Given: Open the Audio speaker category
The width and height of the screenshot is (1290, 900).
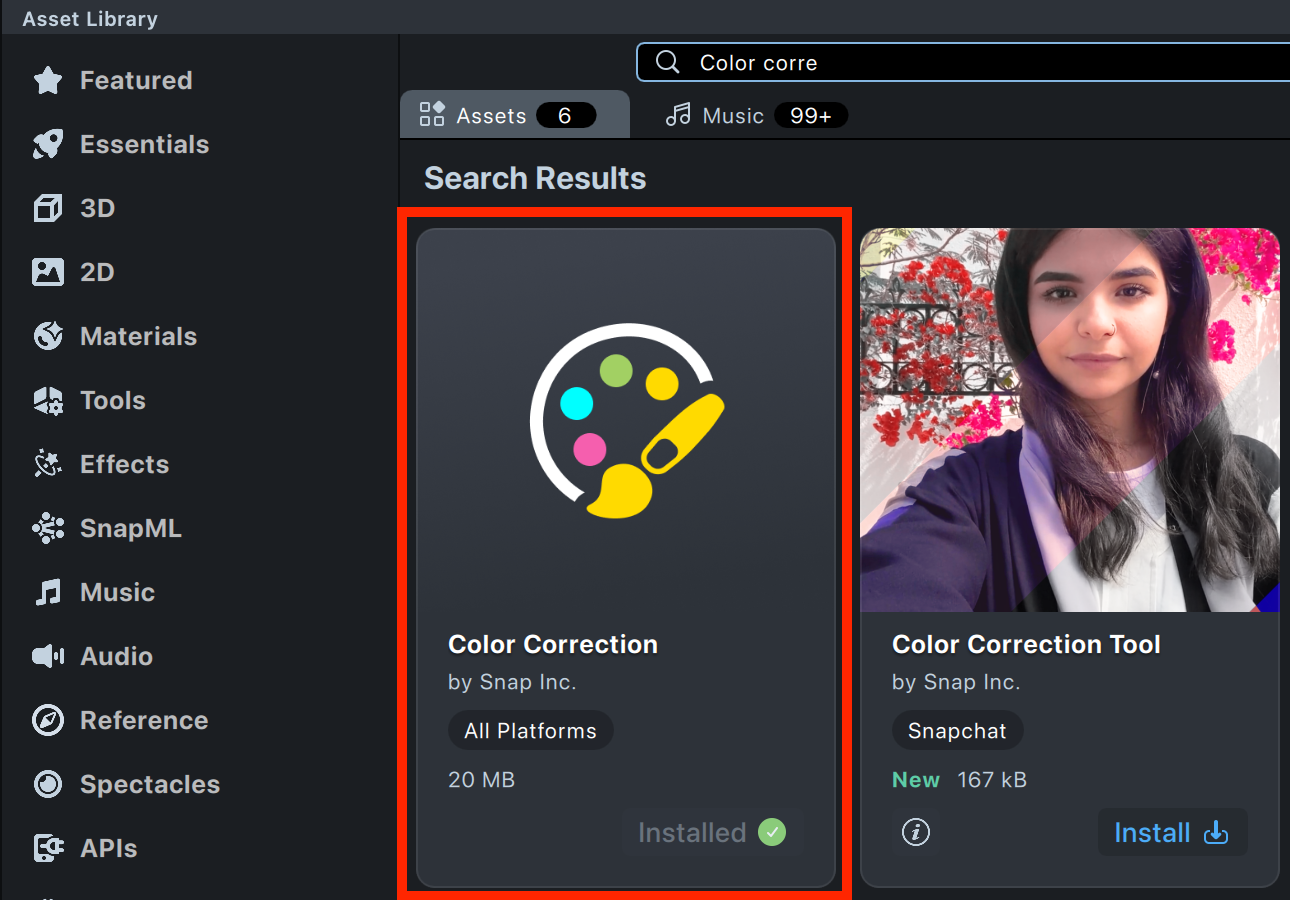Looking at the screenshot, I should 48,657.
